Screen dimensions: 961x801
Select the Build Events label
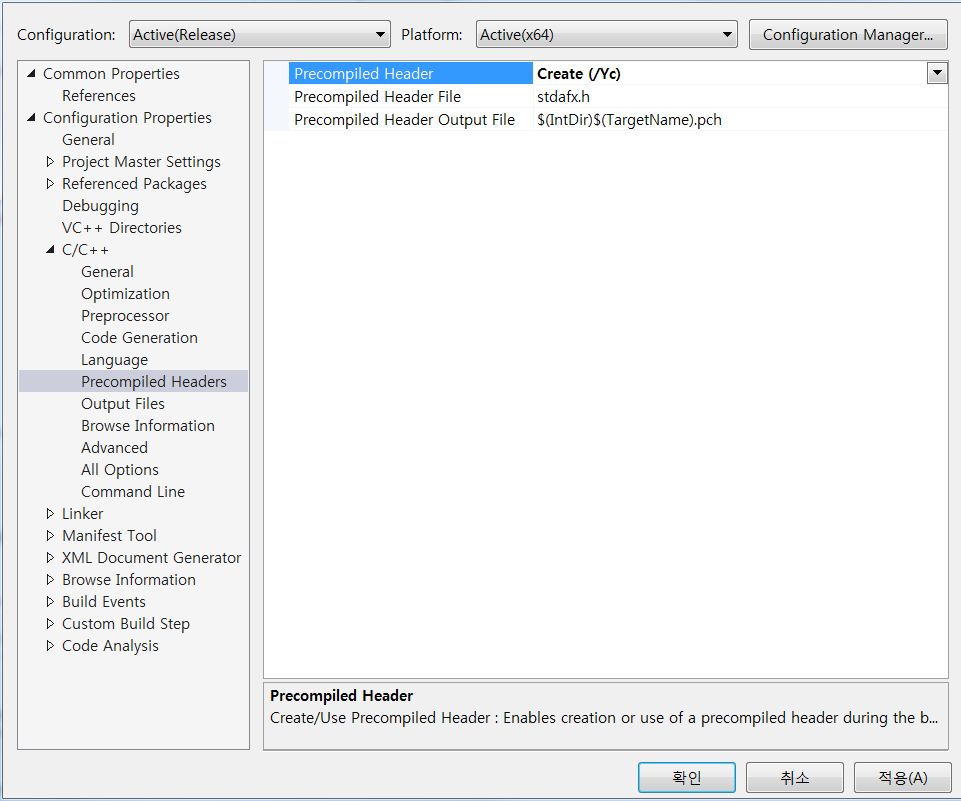pos(104,602)
